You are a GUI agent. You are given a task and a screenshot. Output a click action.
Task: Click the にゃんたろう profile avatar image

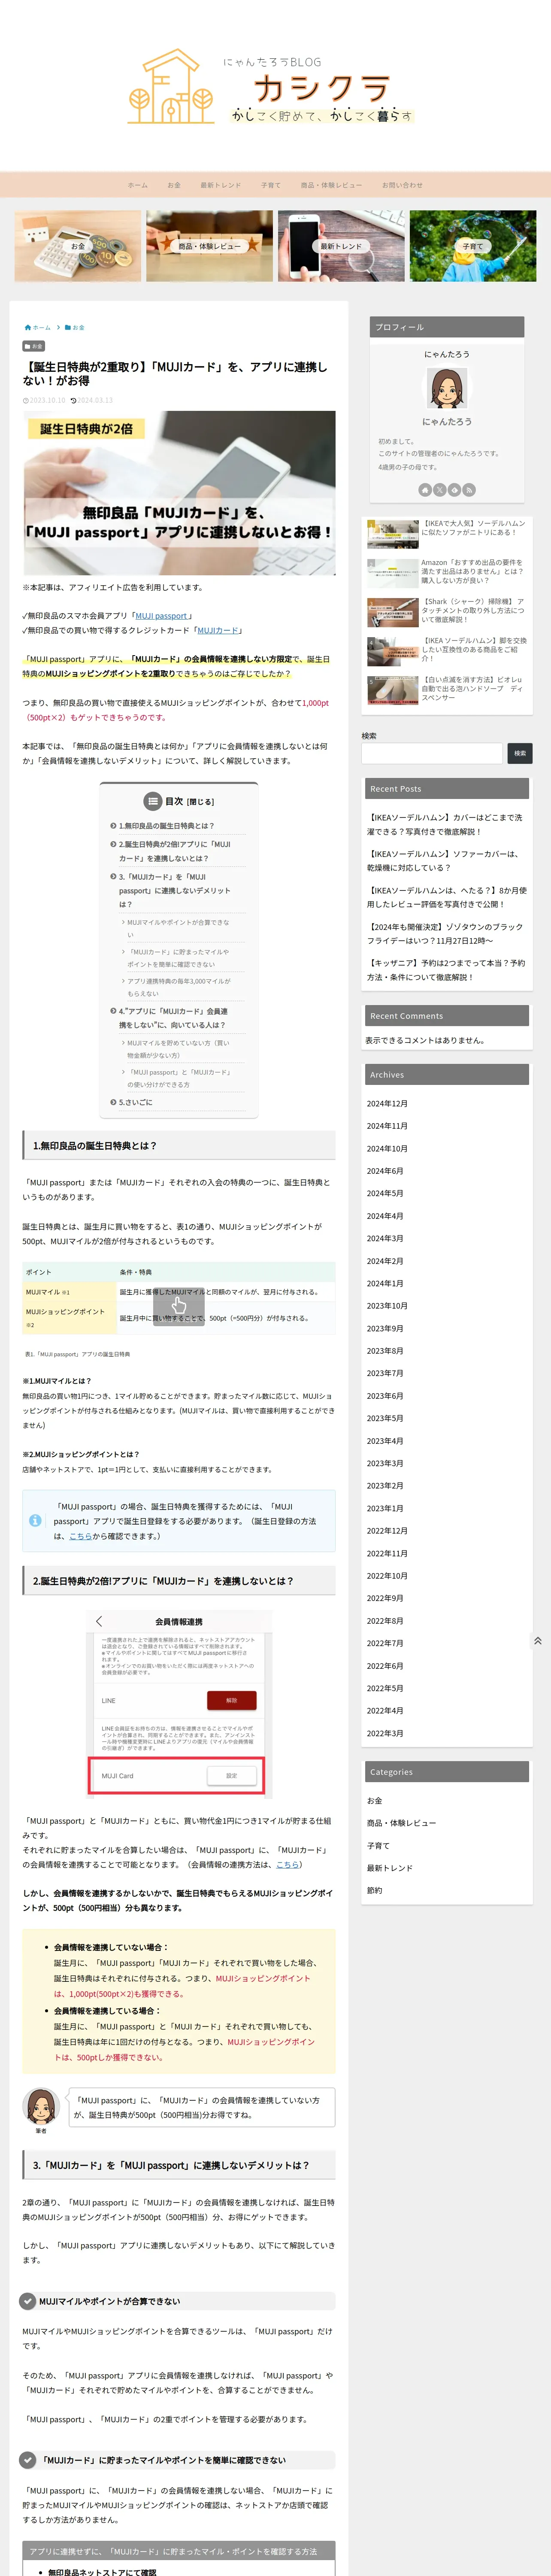pos(447,388)
